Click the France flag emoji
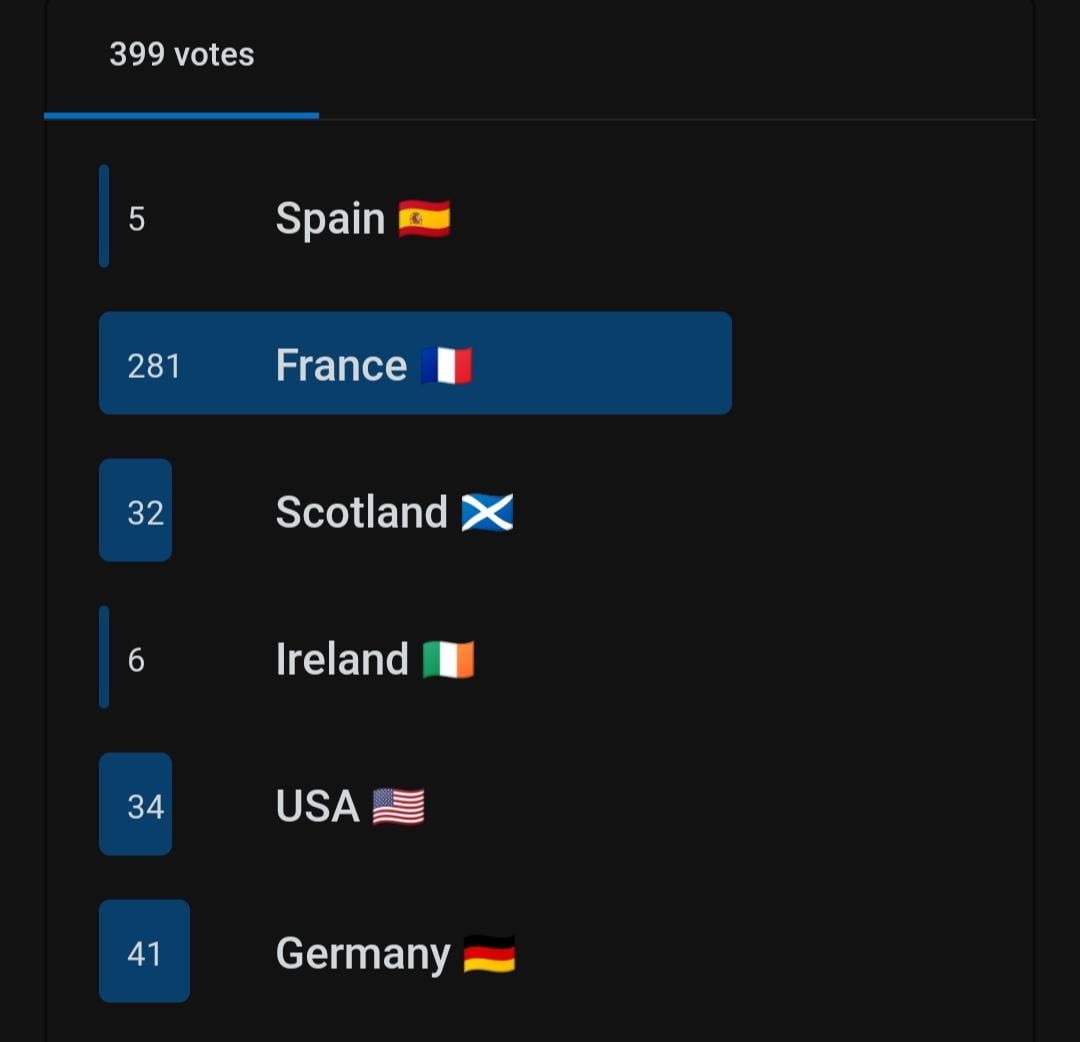 (446, 365)
